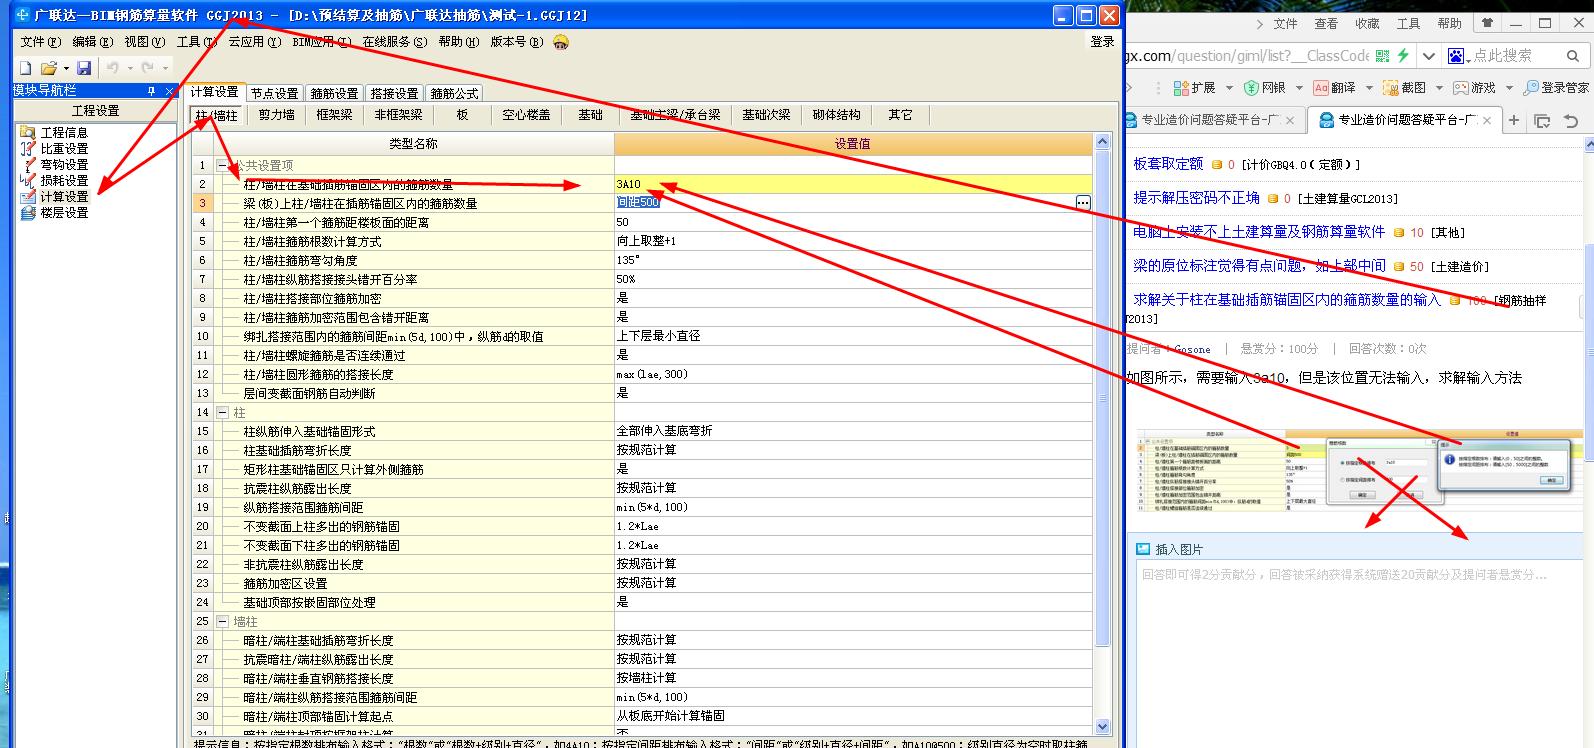Switch to the 箍筋设置 tab
1594x748 pixels.
coord(334,93)
